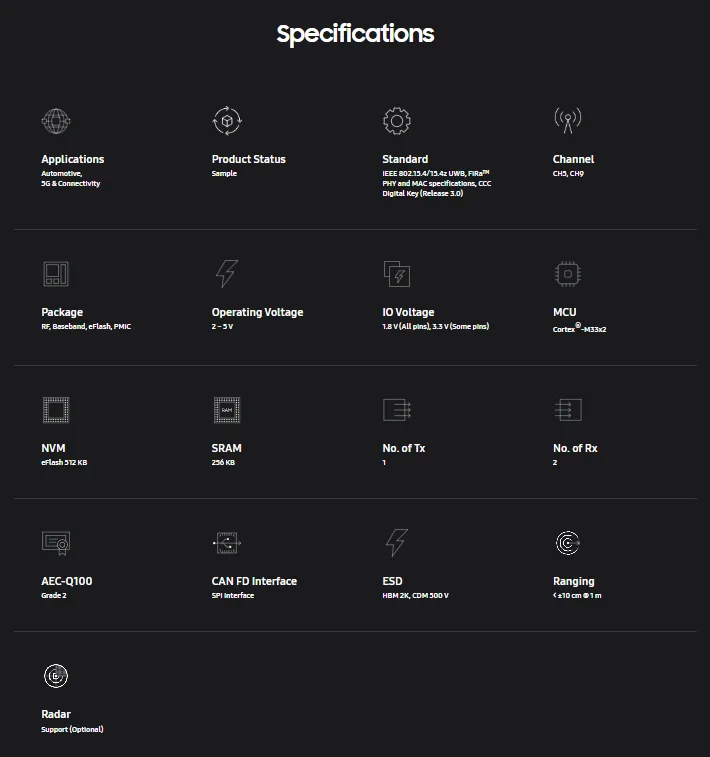The height and width of the screenshot is (757, 710).
Task: Click the MCU chip icon
Action: coord(568,274)
